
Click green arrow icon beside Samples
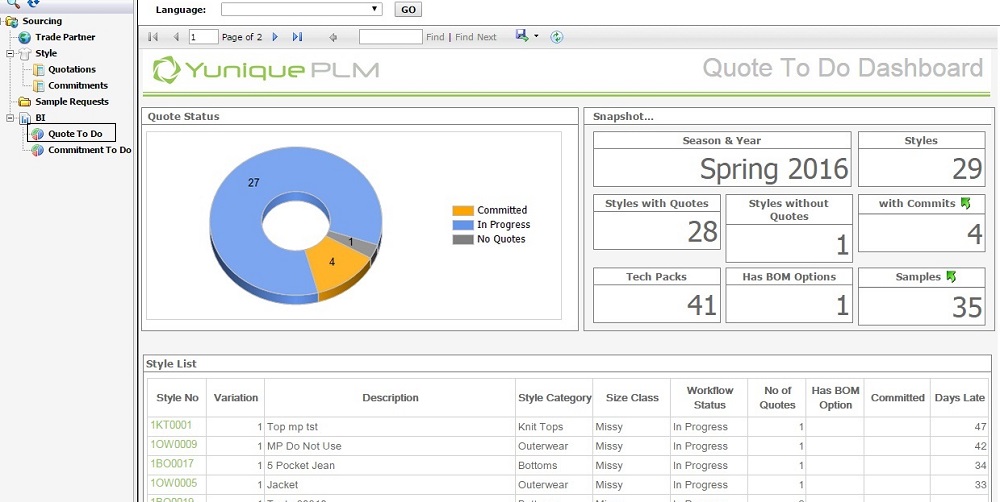point(951,276)
